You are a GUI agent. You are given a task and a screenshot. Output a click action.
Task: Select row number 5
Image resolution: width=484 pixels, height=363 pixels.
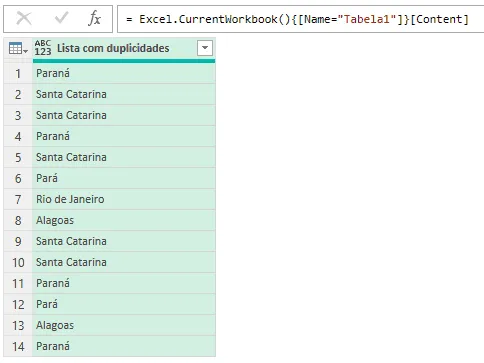pyautogui.click(x=18, y=157)
